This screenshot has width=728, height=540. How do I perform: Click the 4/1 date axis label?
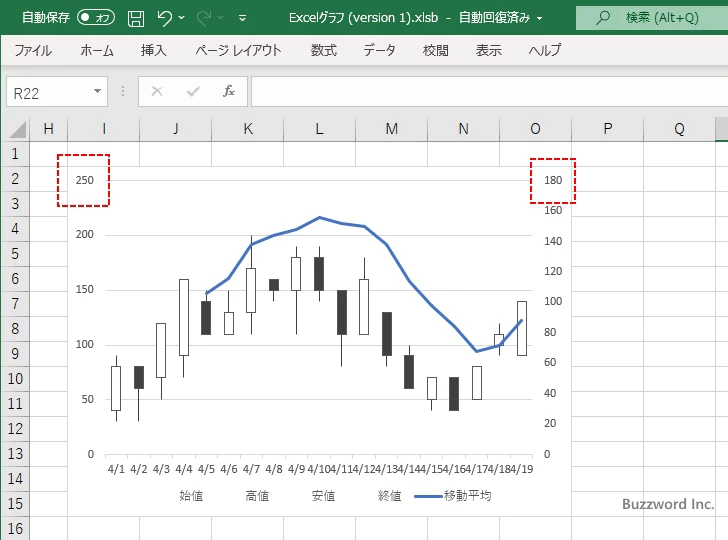(116, 469)
